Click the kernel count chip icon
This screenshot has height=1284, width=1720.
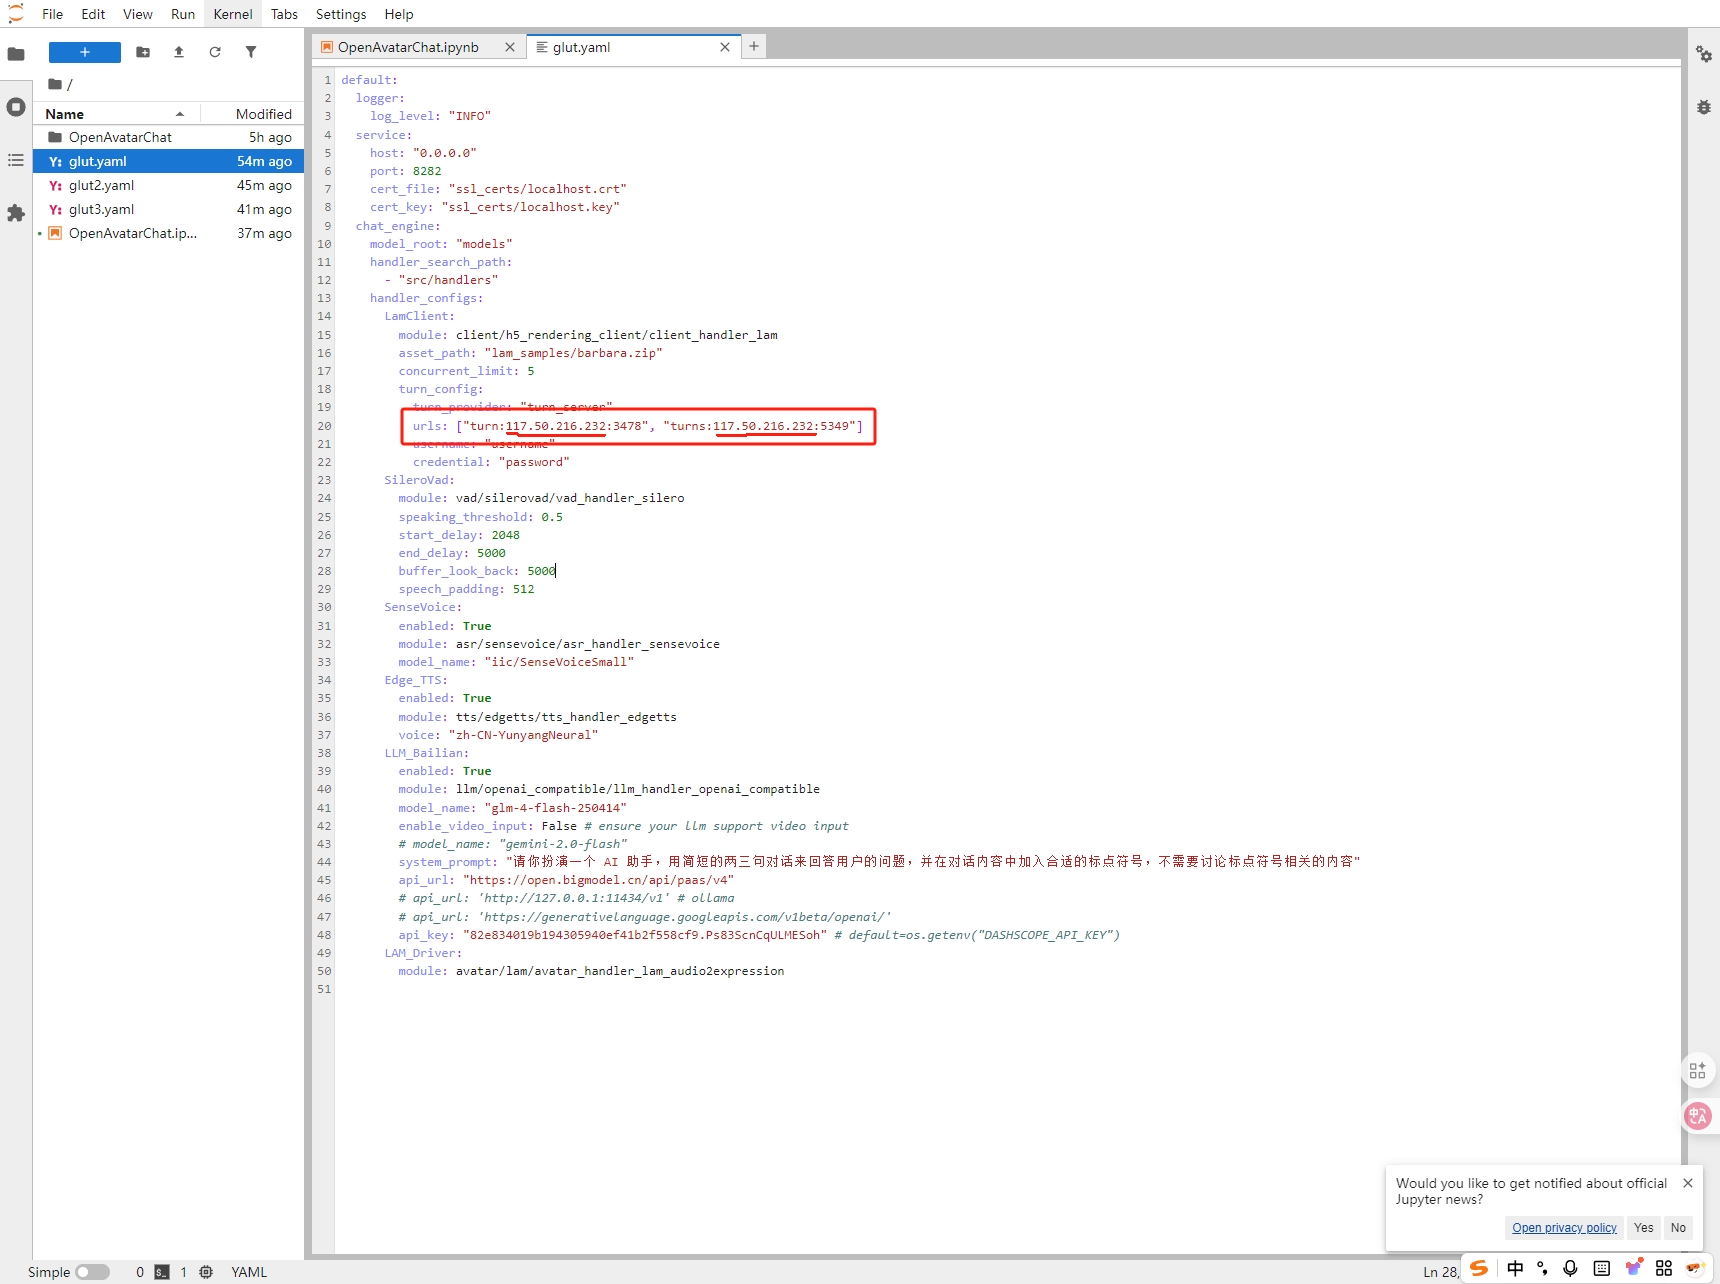pos(206,1272)
